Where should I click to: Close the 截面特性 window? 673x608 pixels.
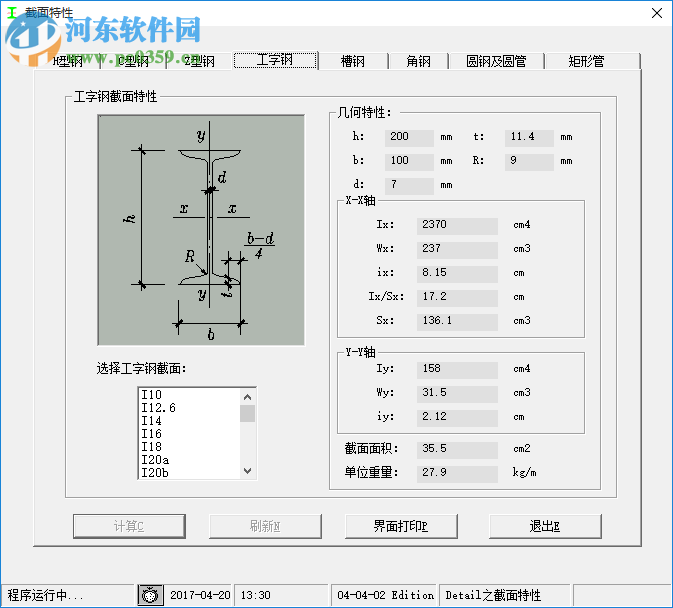point(656,13)
